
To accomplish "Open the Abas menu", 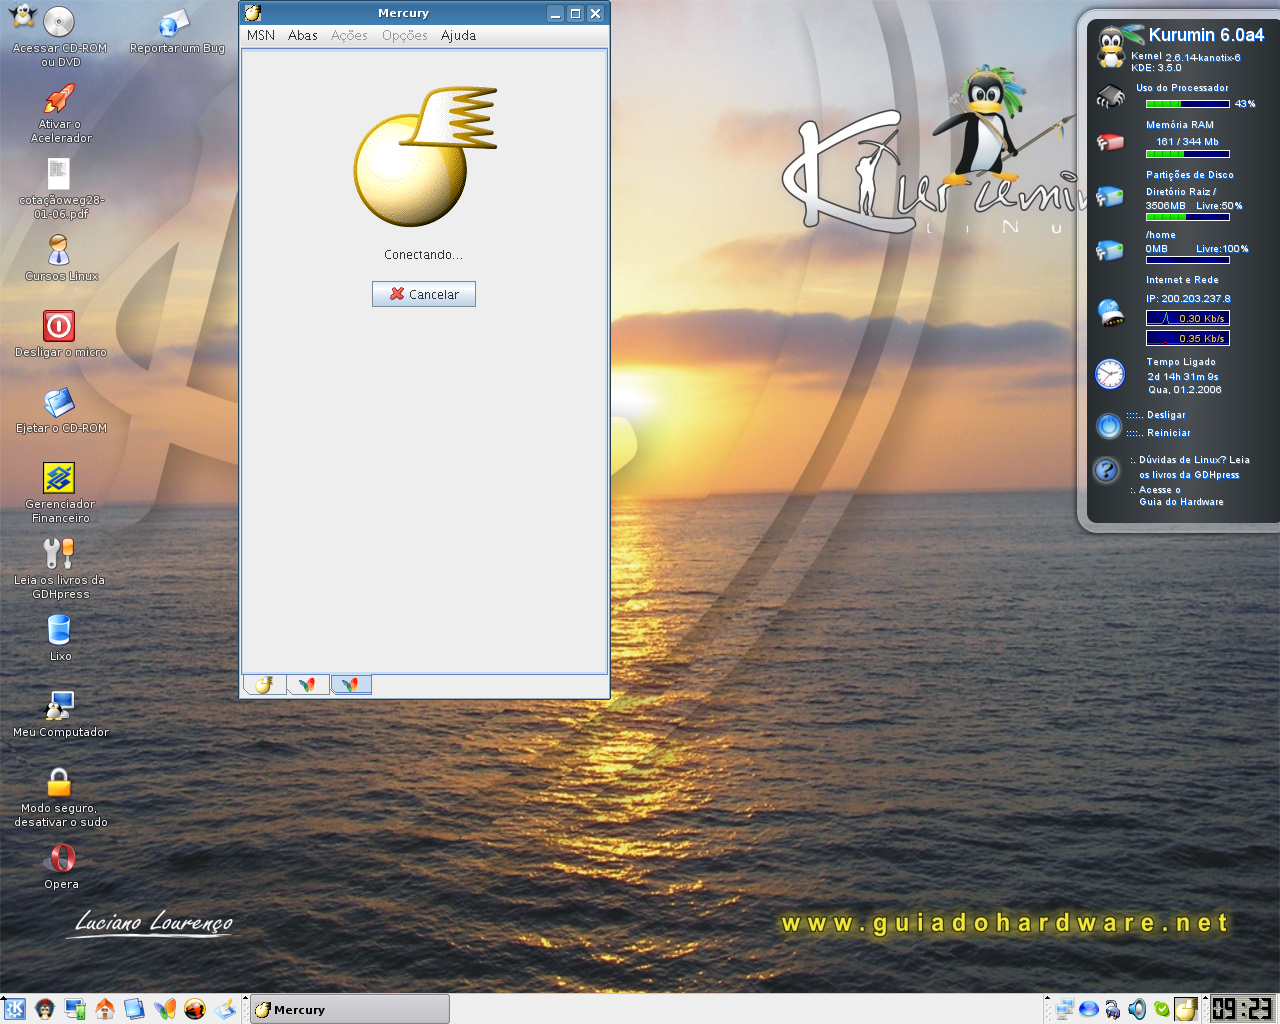I will pyautogui.click(x=303, y=35).
